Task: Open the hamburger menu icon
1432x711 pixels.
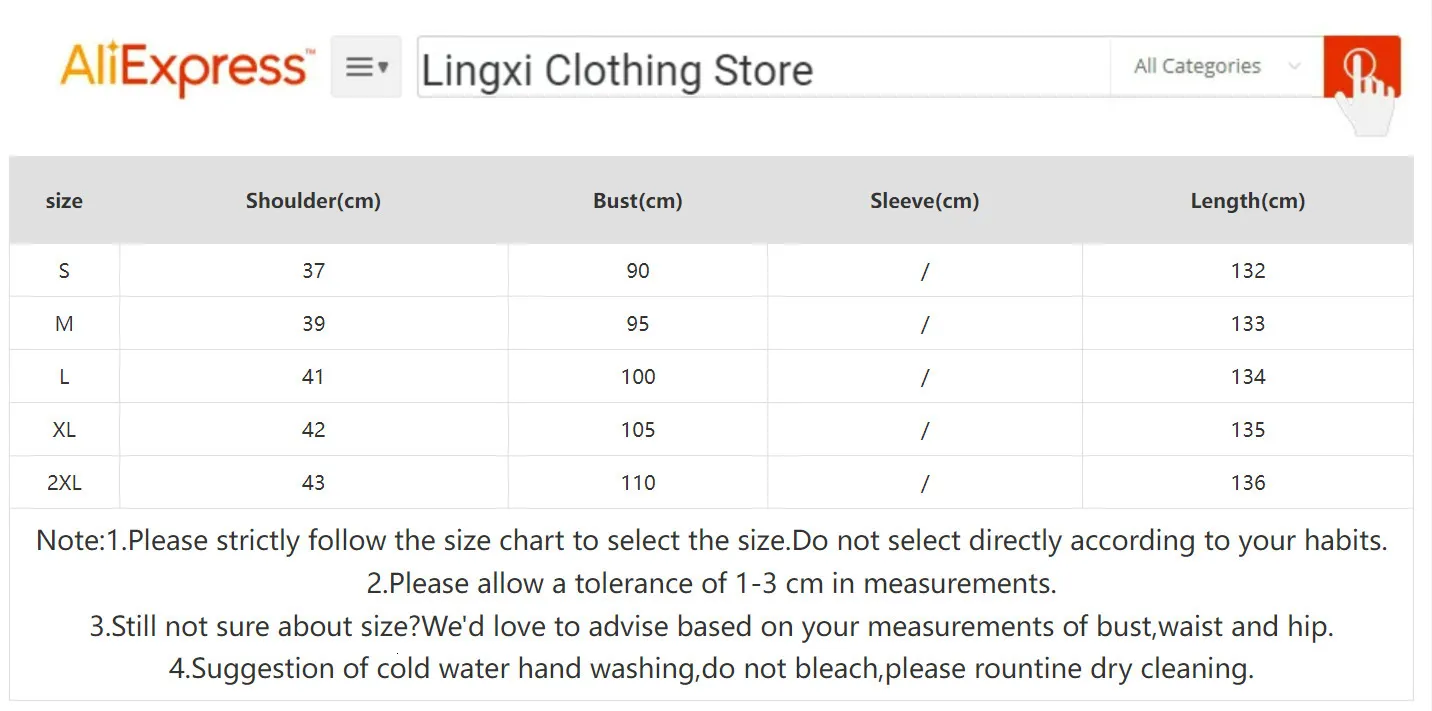Action: coord(366,67)
